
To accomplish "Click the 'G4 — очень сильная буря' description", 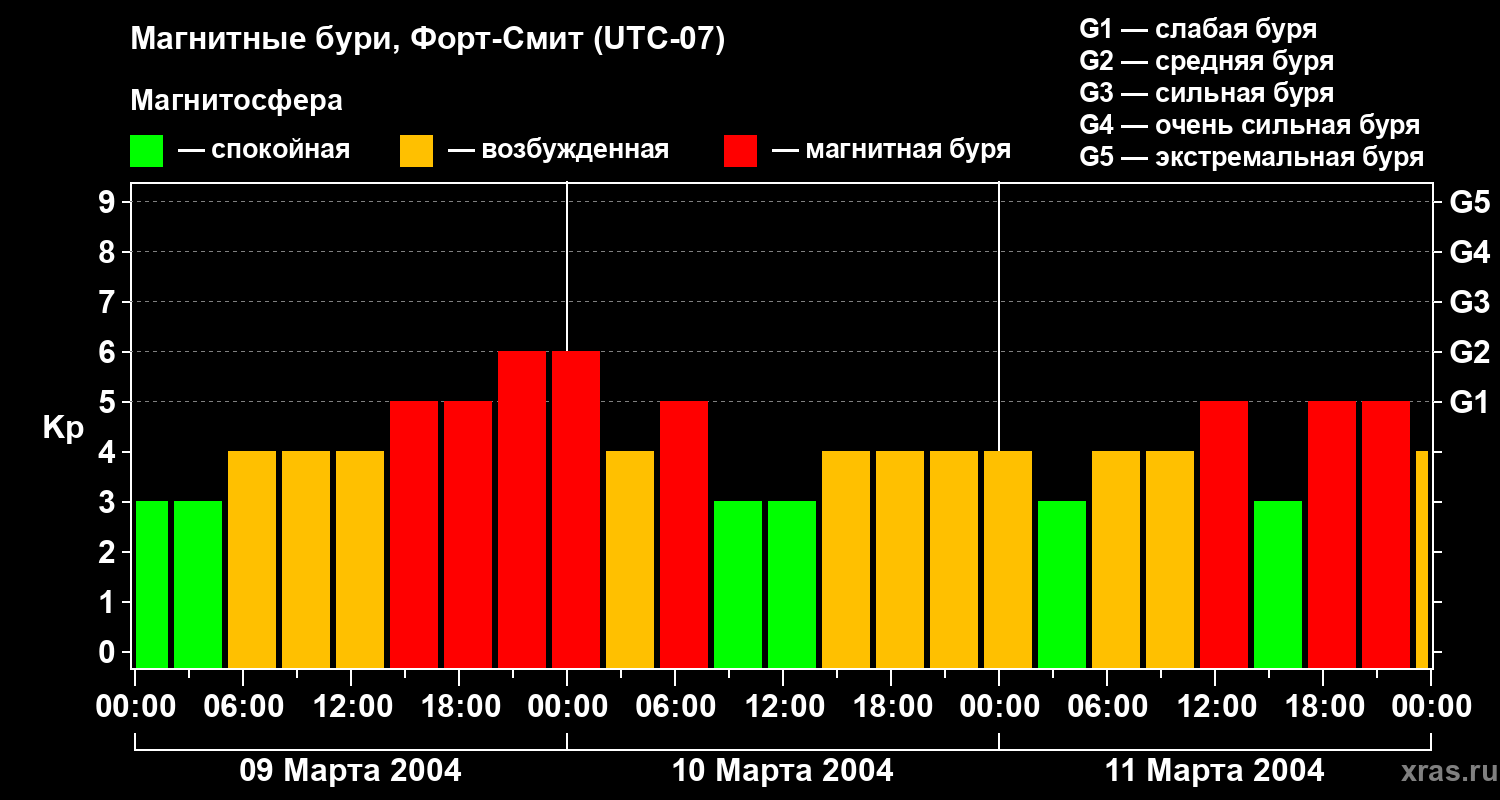I will point(1250,125).
